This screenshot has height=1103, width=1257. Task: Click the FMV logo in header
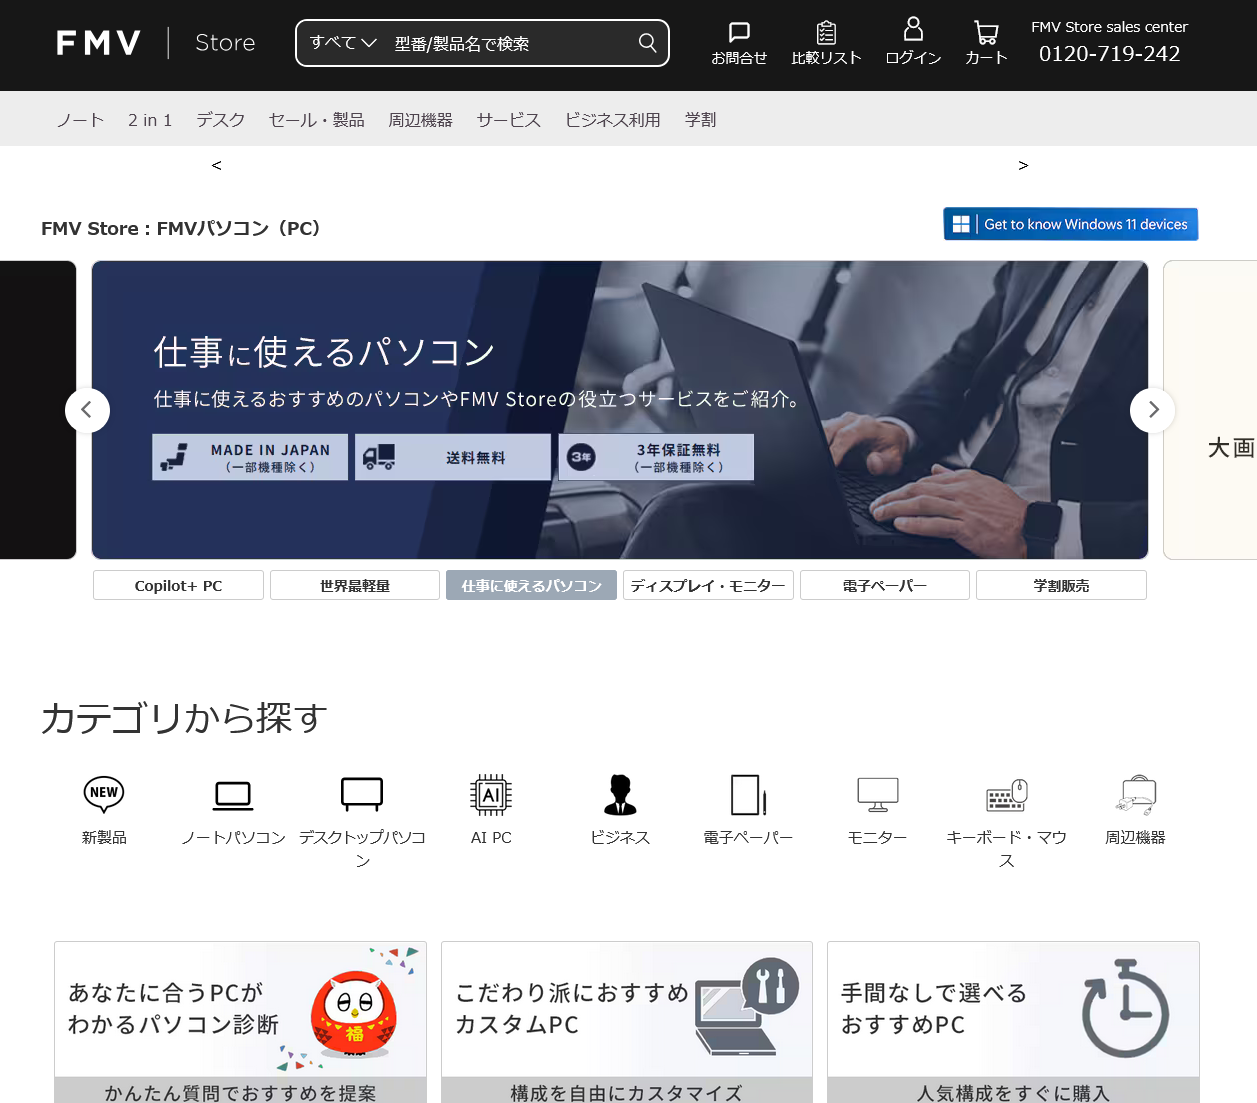tap(98, 43)
